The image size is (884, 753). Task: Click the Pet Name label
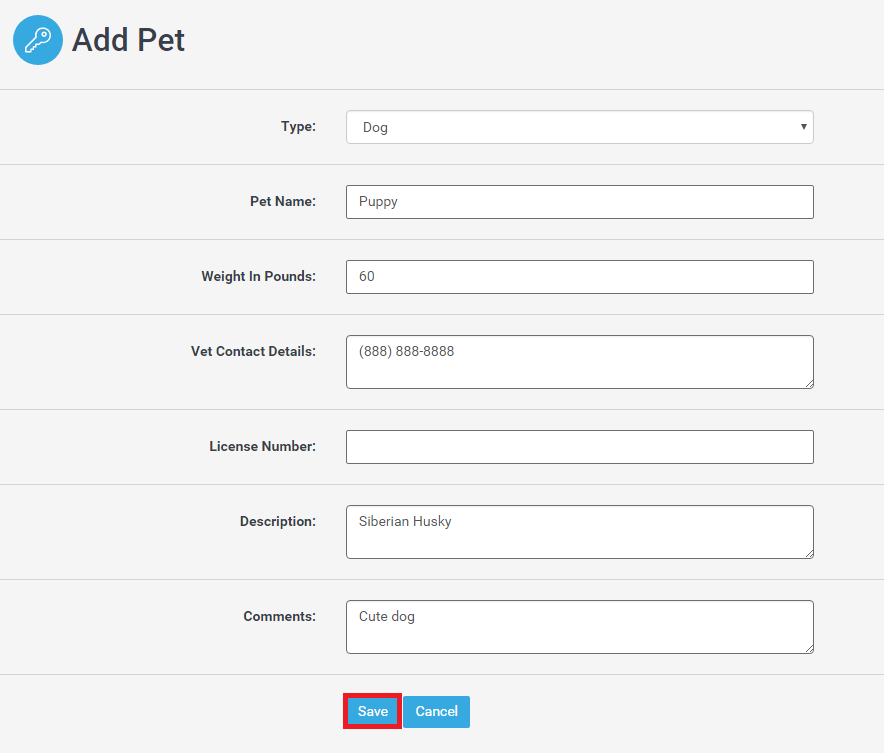click(282, 202)
